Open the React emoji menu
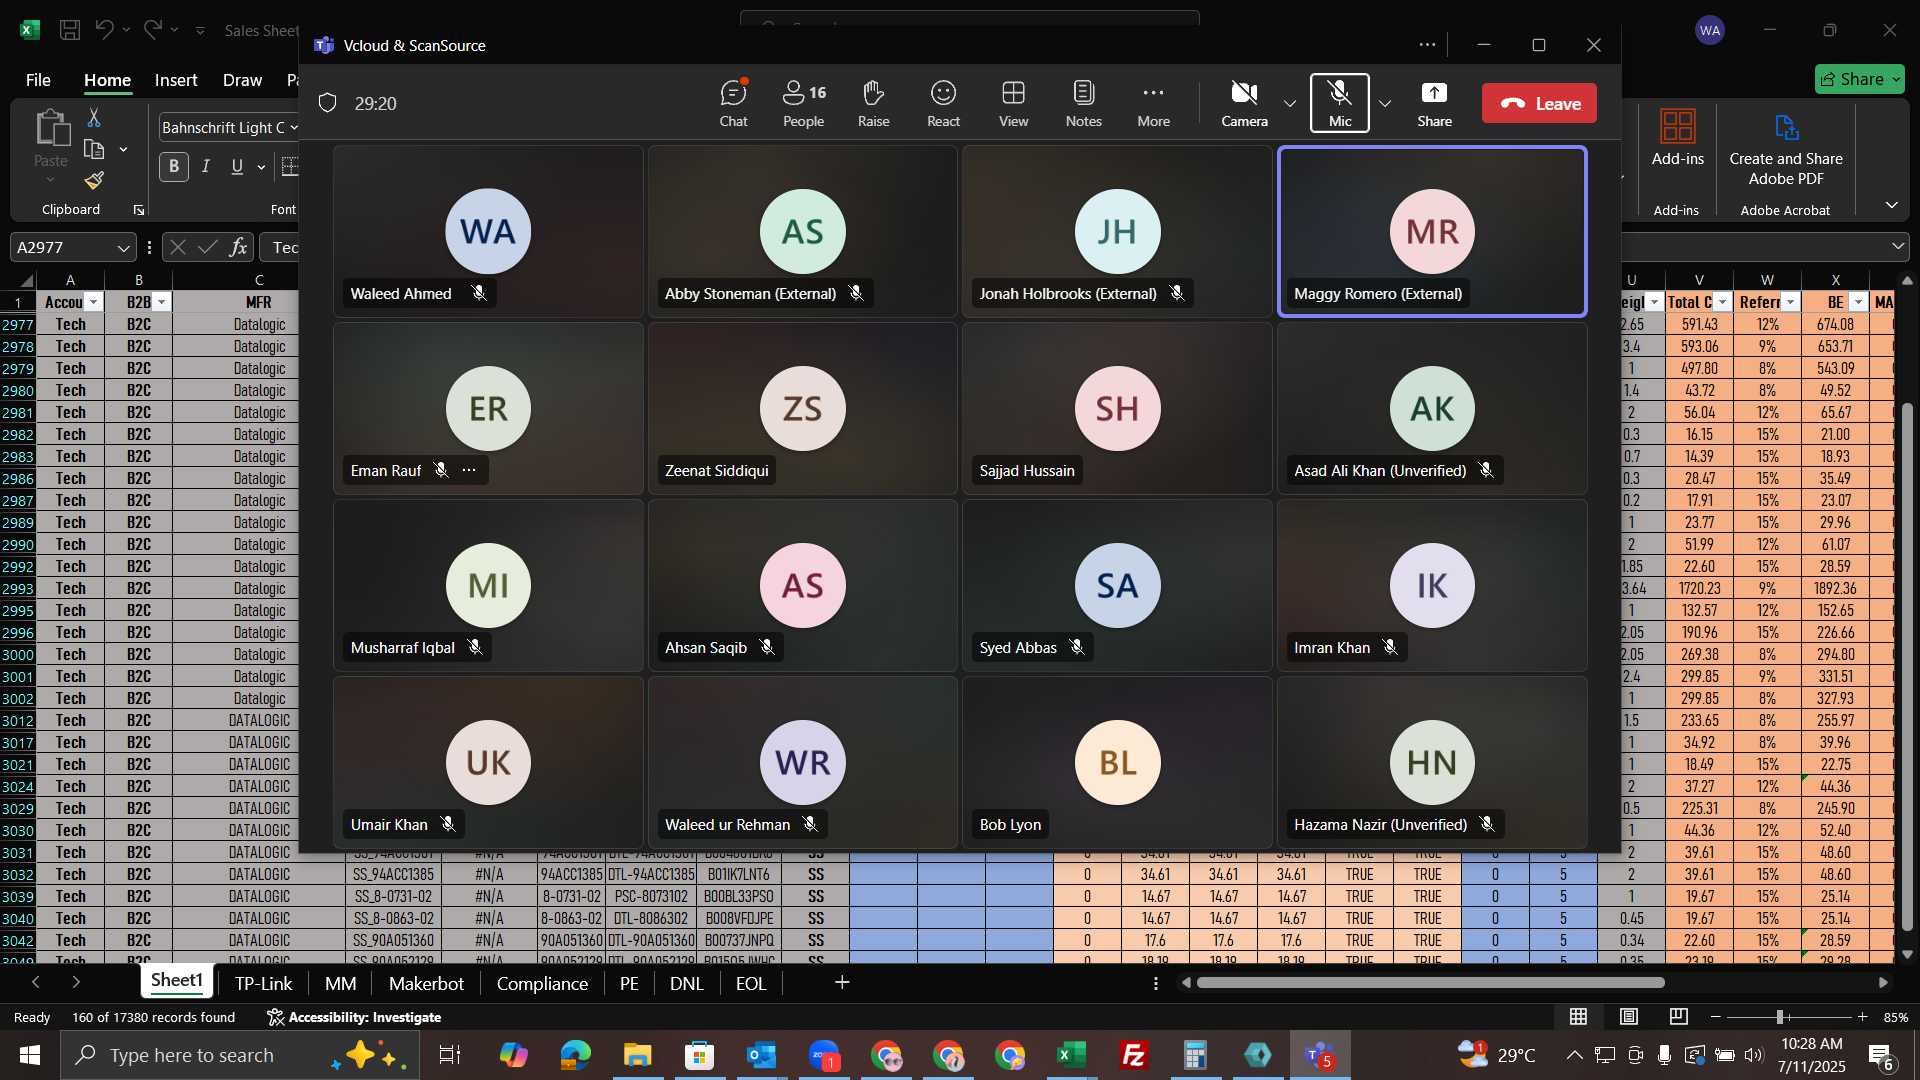This screenshot has width=1920, height=1080. (943, 103)
